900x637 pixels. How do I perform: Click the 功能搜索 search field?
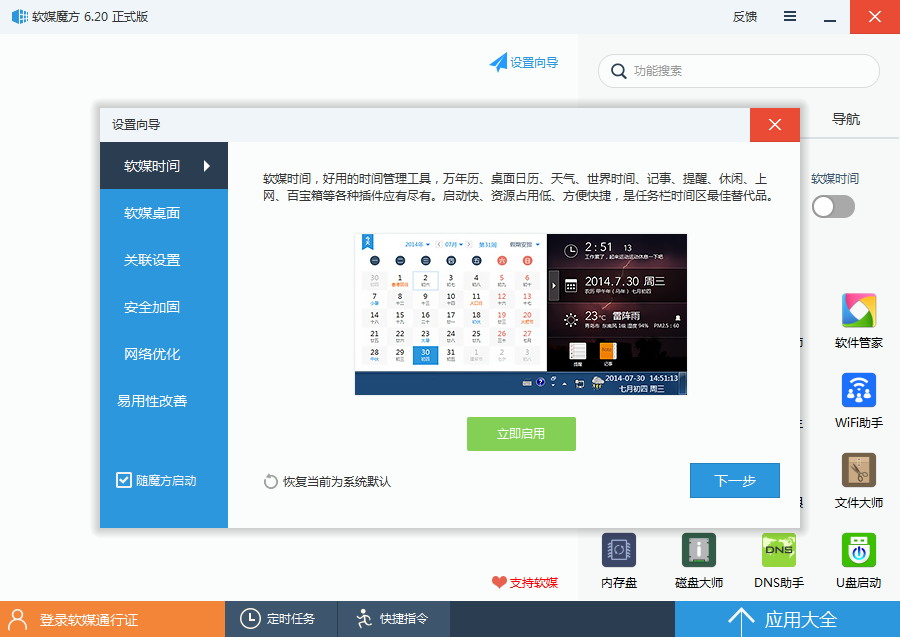point(750,71)
